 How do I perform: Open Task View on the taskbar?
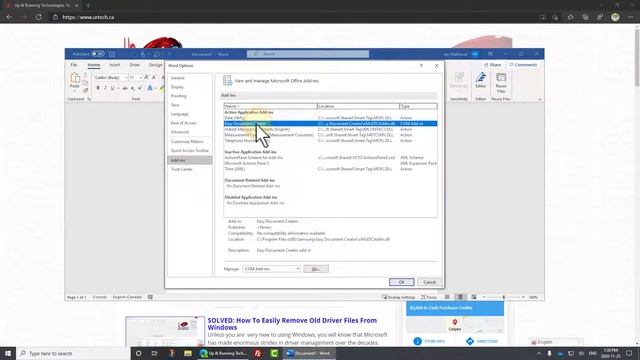[155, 353]
